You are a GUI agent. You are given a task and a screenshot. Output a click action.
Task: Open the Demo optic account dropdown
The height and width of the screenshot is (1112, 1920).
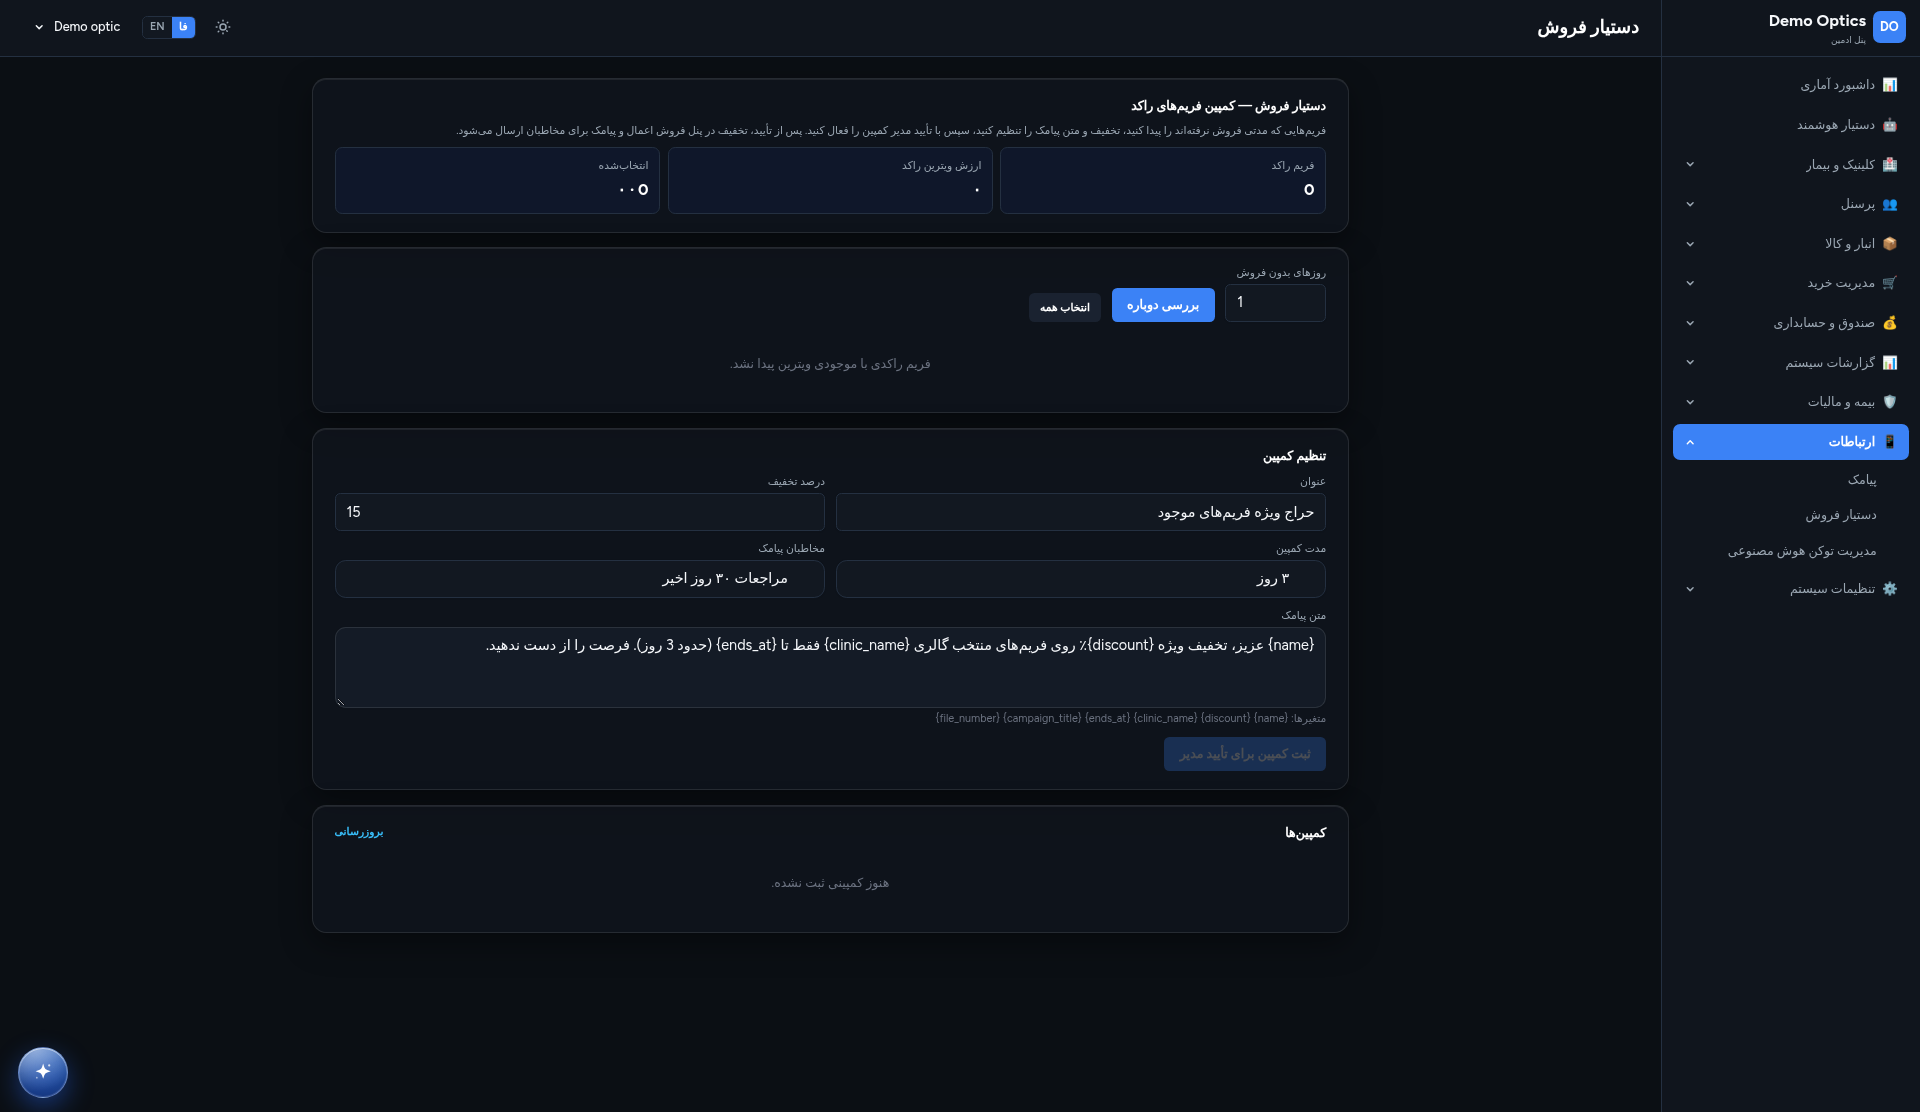[77, 27]
